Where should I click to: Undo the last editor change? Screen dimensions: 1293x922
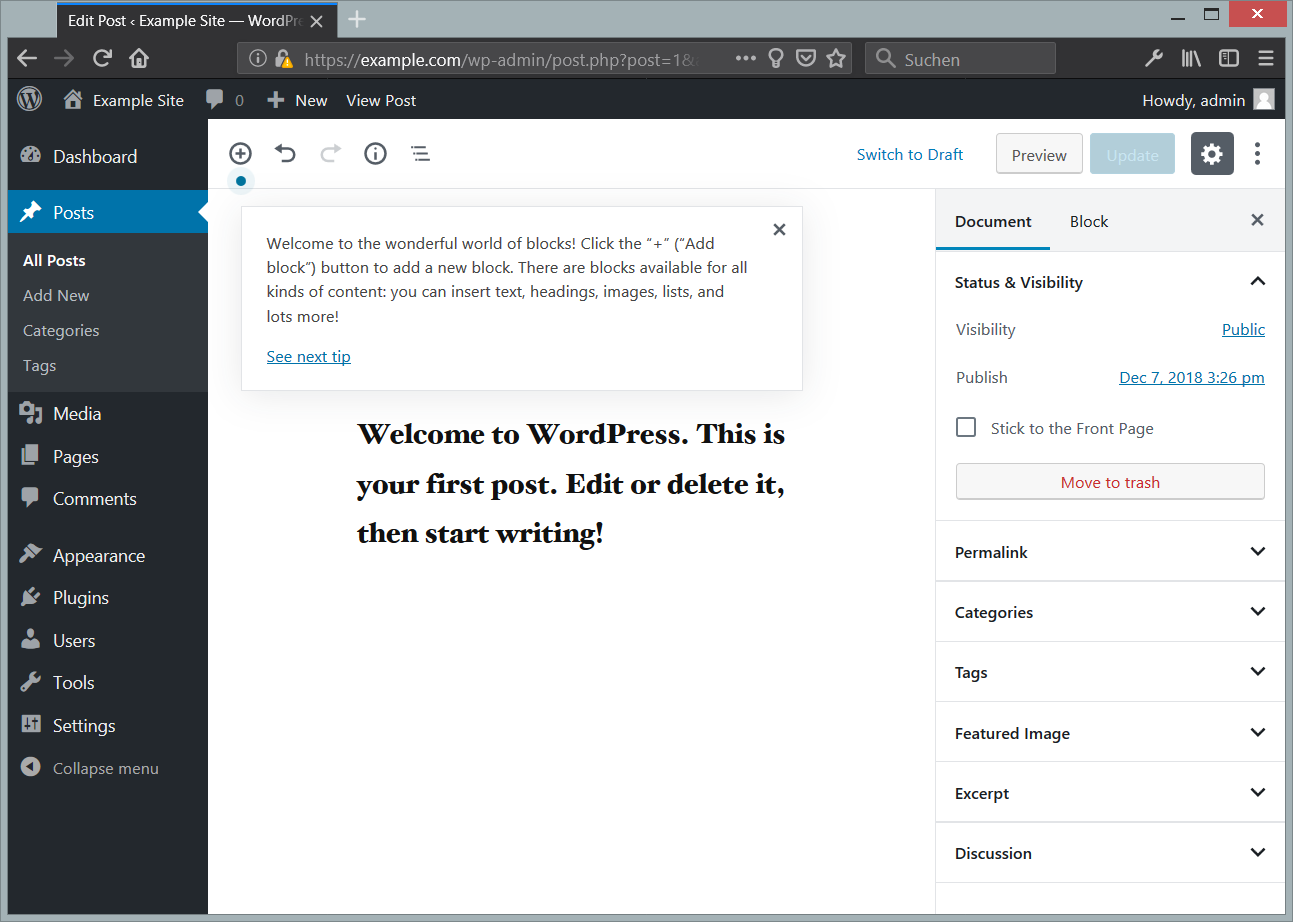(286, 154)
